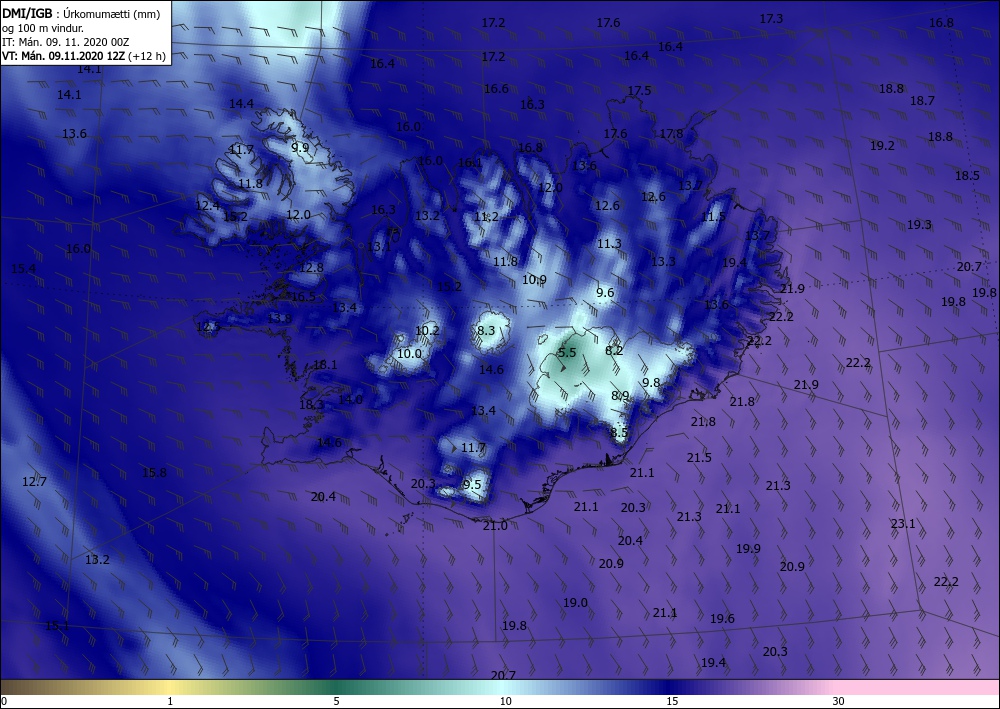This screenshot has width=1000, height=709.
Task: Click the legend tick label 1
Action: pyautogui.click(x=170, y=701)
